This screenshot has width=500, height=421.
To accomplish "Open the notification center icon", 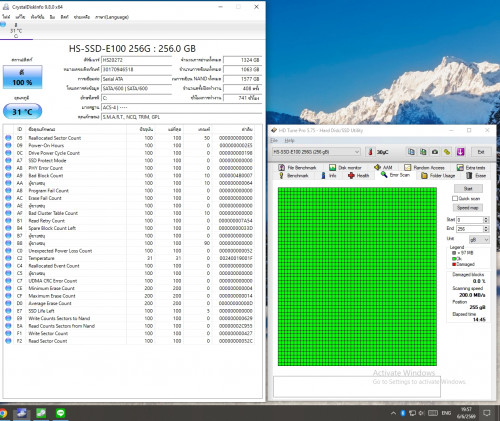I will [x=487, y=413].
